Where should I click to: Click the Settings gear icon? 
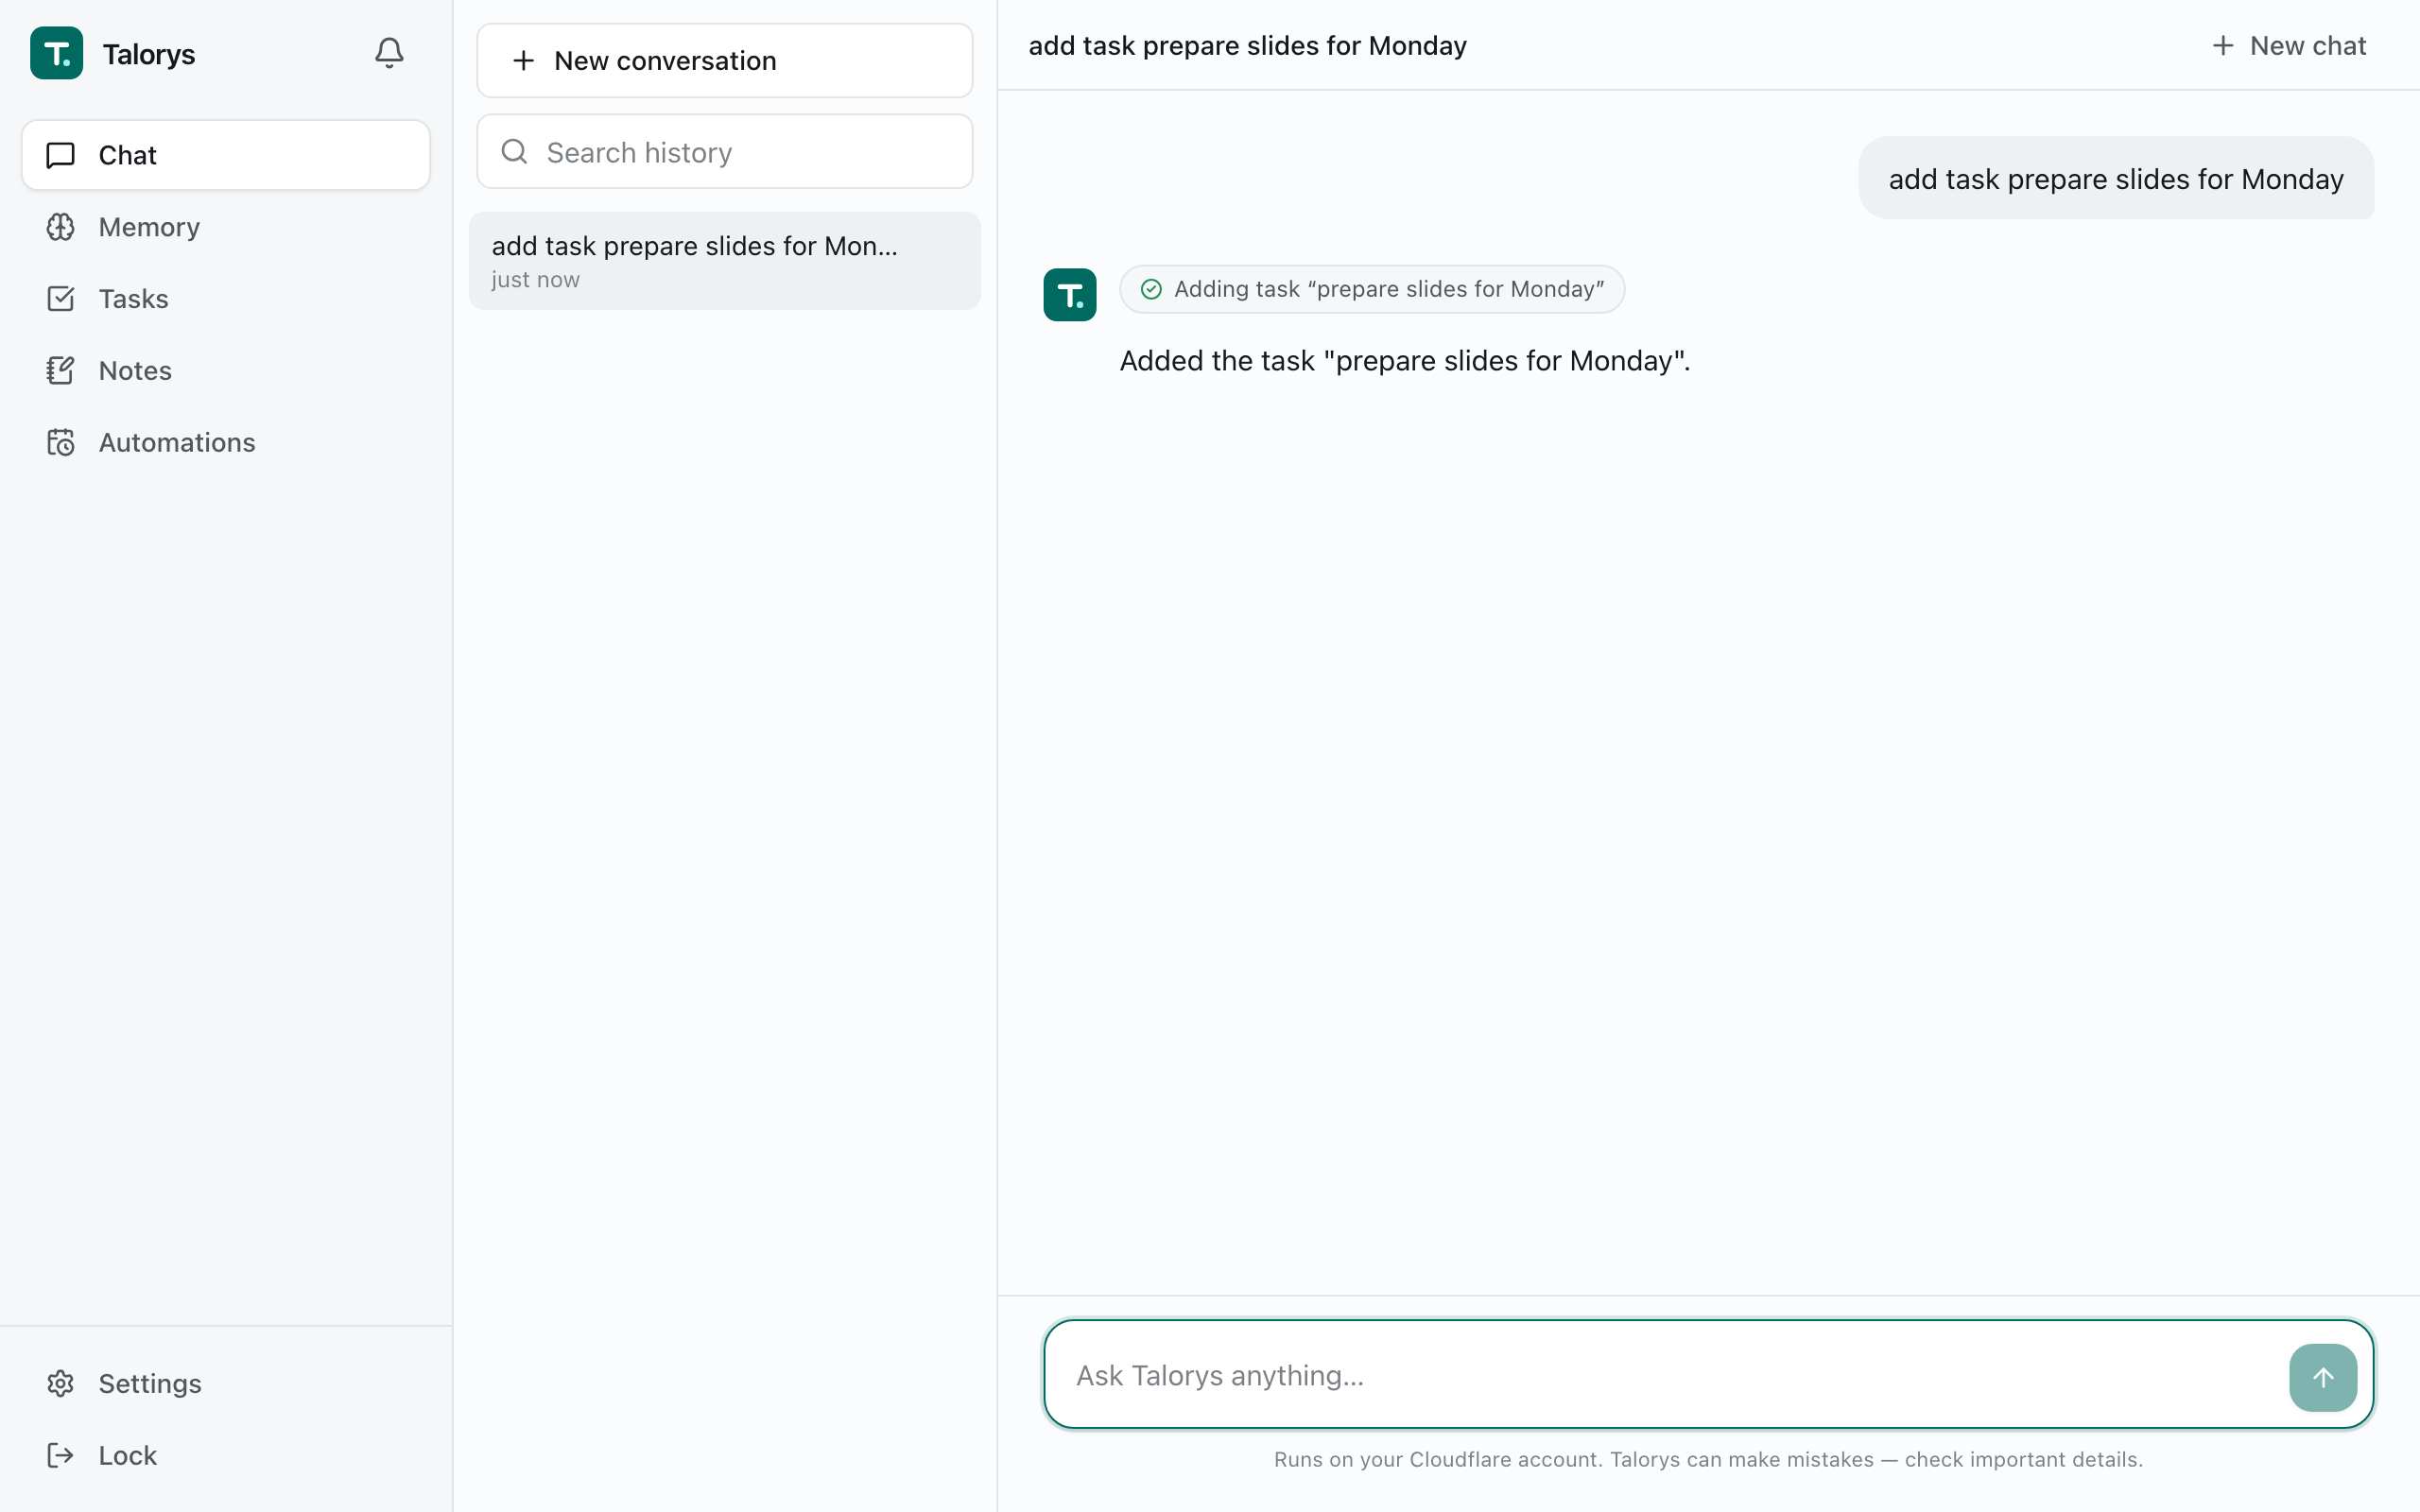pos(61,1383)
